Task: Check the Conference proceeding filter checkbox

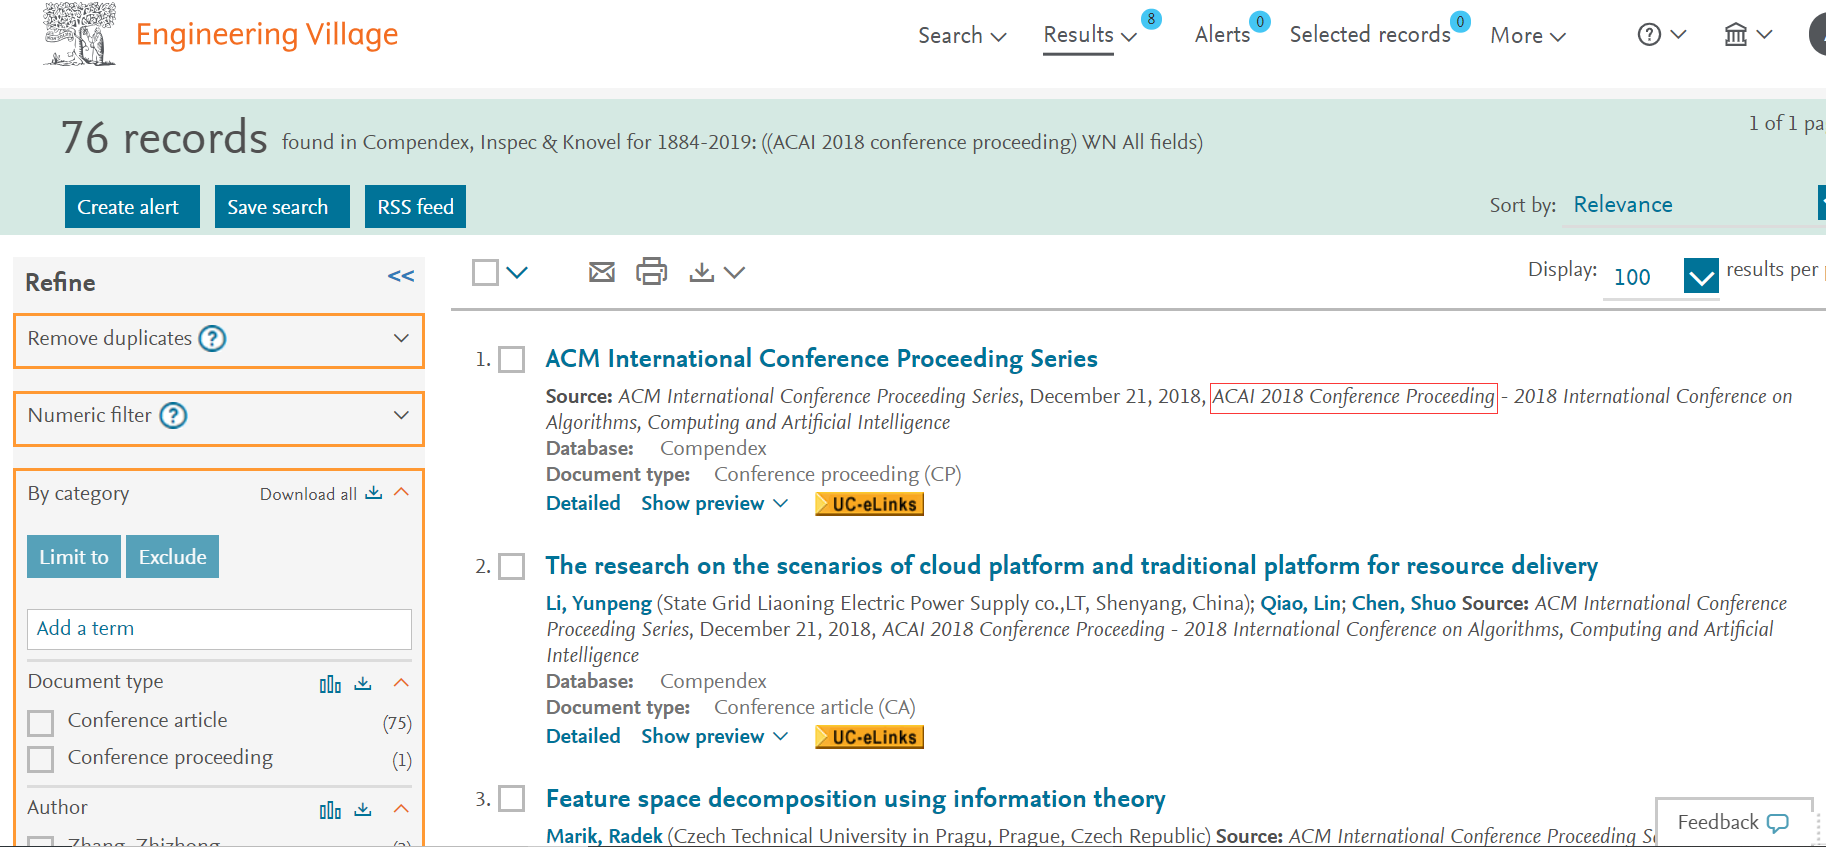Action: click(x=41, y=759)
